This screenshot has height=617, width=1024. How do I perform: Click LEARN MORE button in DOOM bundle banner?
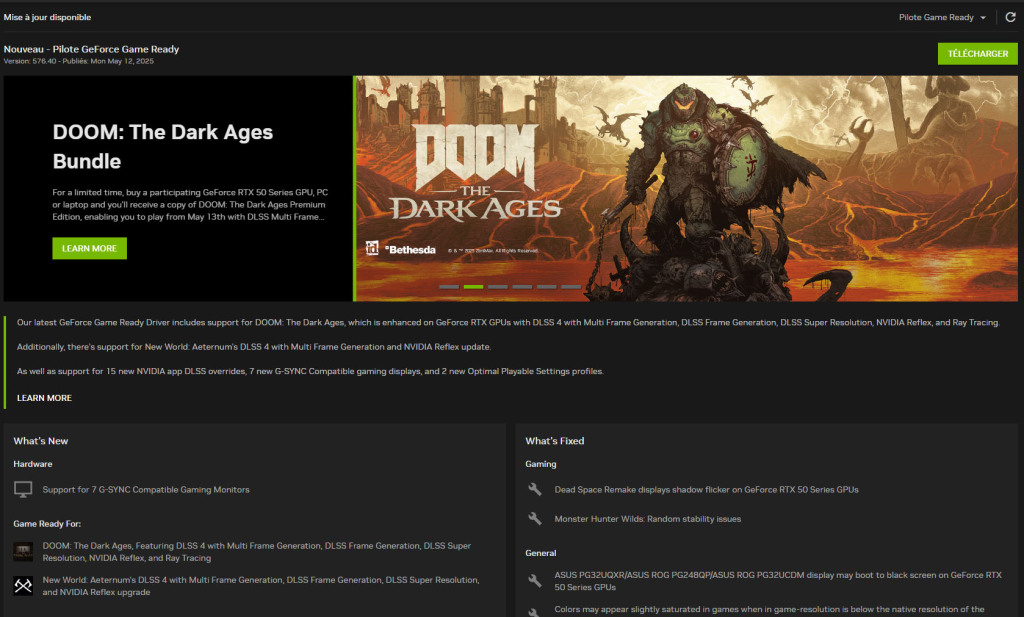[89, 248]
